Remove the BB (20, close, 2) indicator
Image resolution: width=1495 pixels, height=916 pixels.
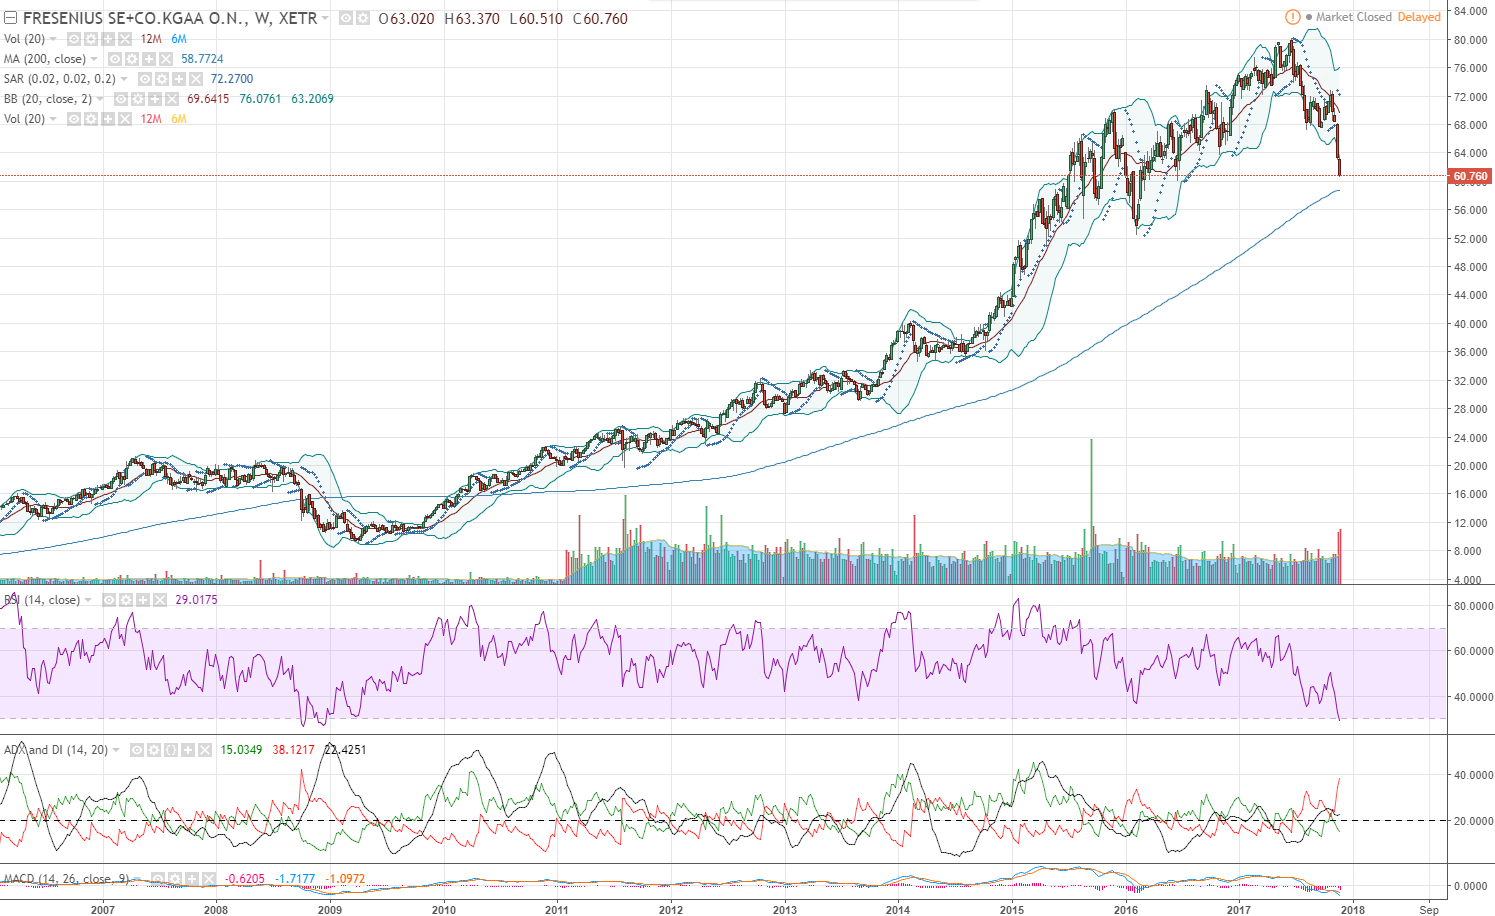pyautogui.click(x=172, y=99)
